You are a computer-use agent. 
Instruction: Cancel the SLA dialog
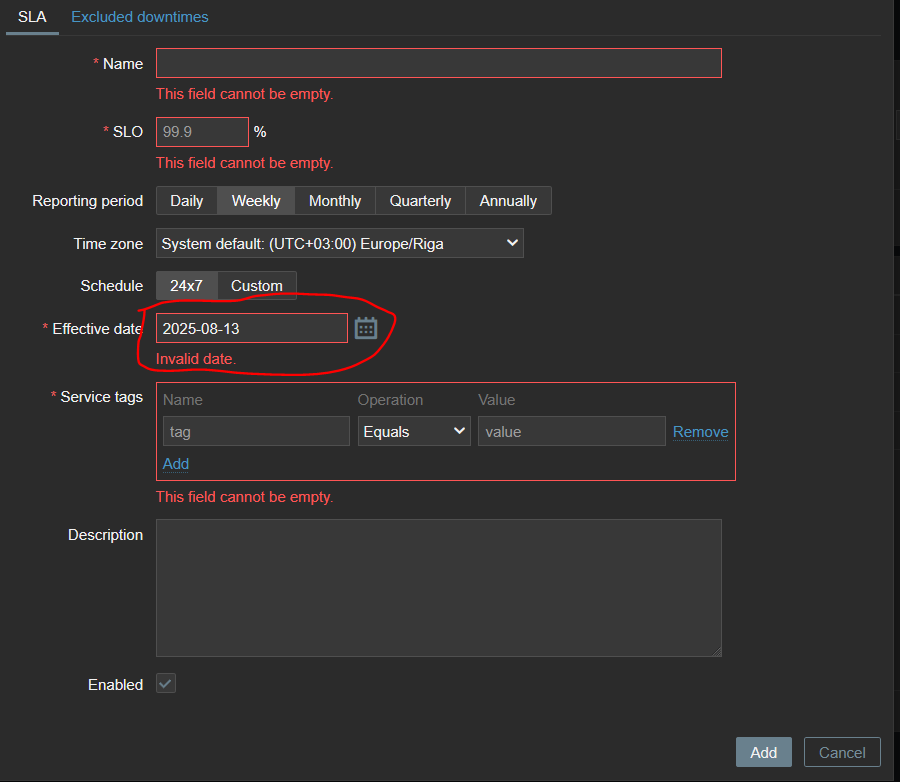point(842,752)
